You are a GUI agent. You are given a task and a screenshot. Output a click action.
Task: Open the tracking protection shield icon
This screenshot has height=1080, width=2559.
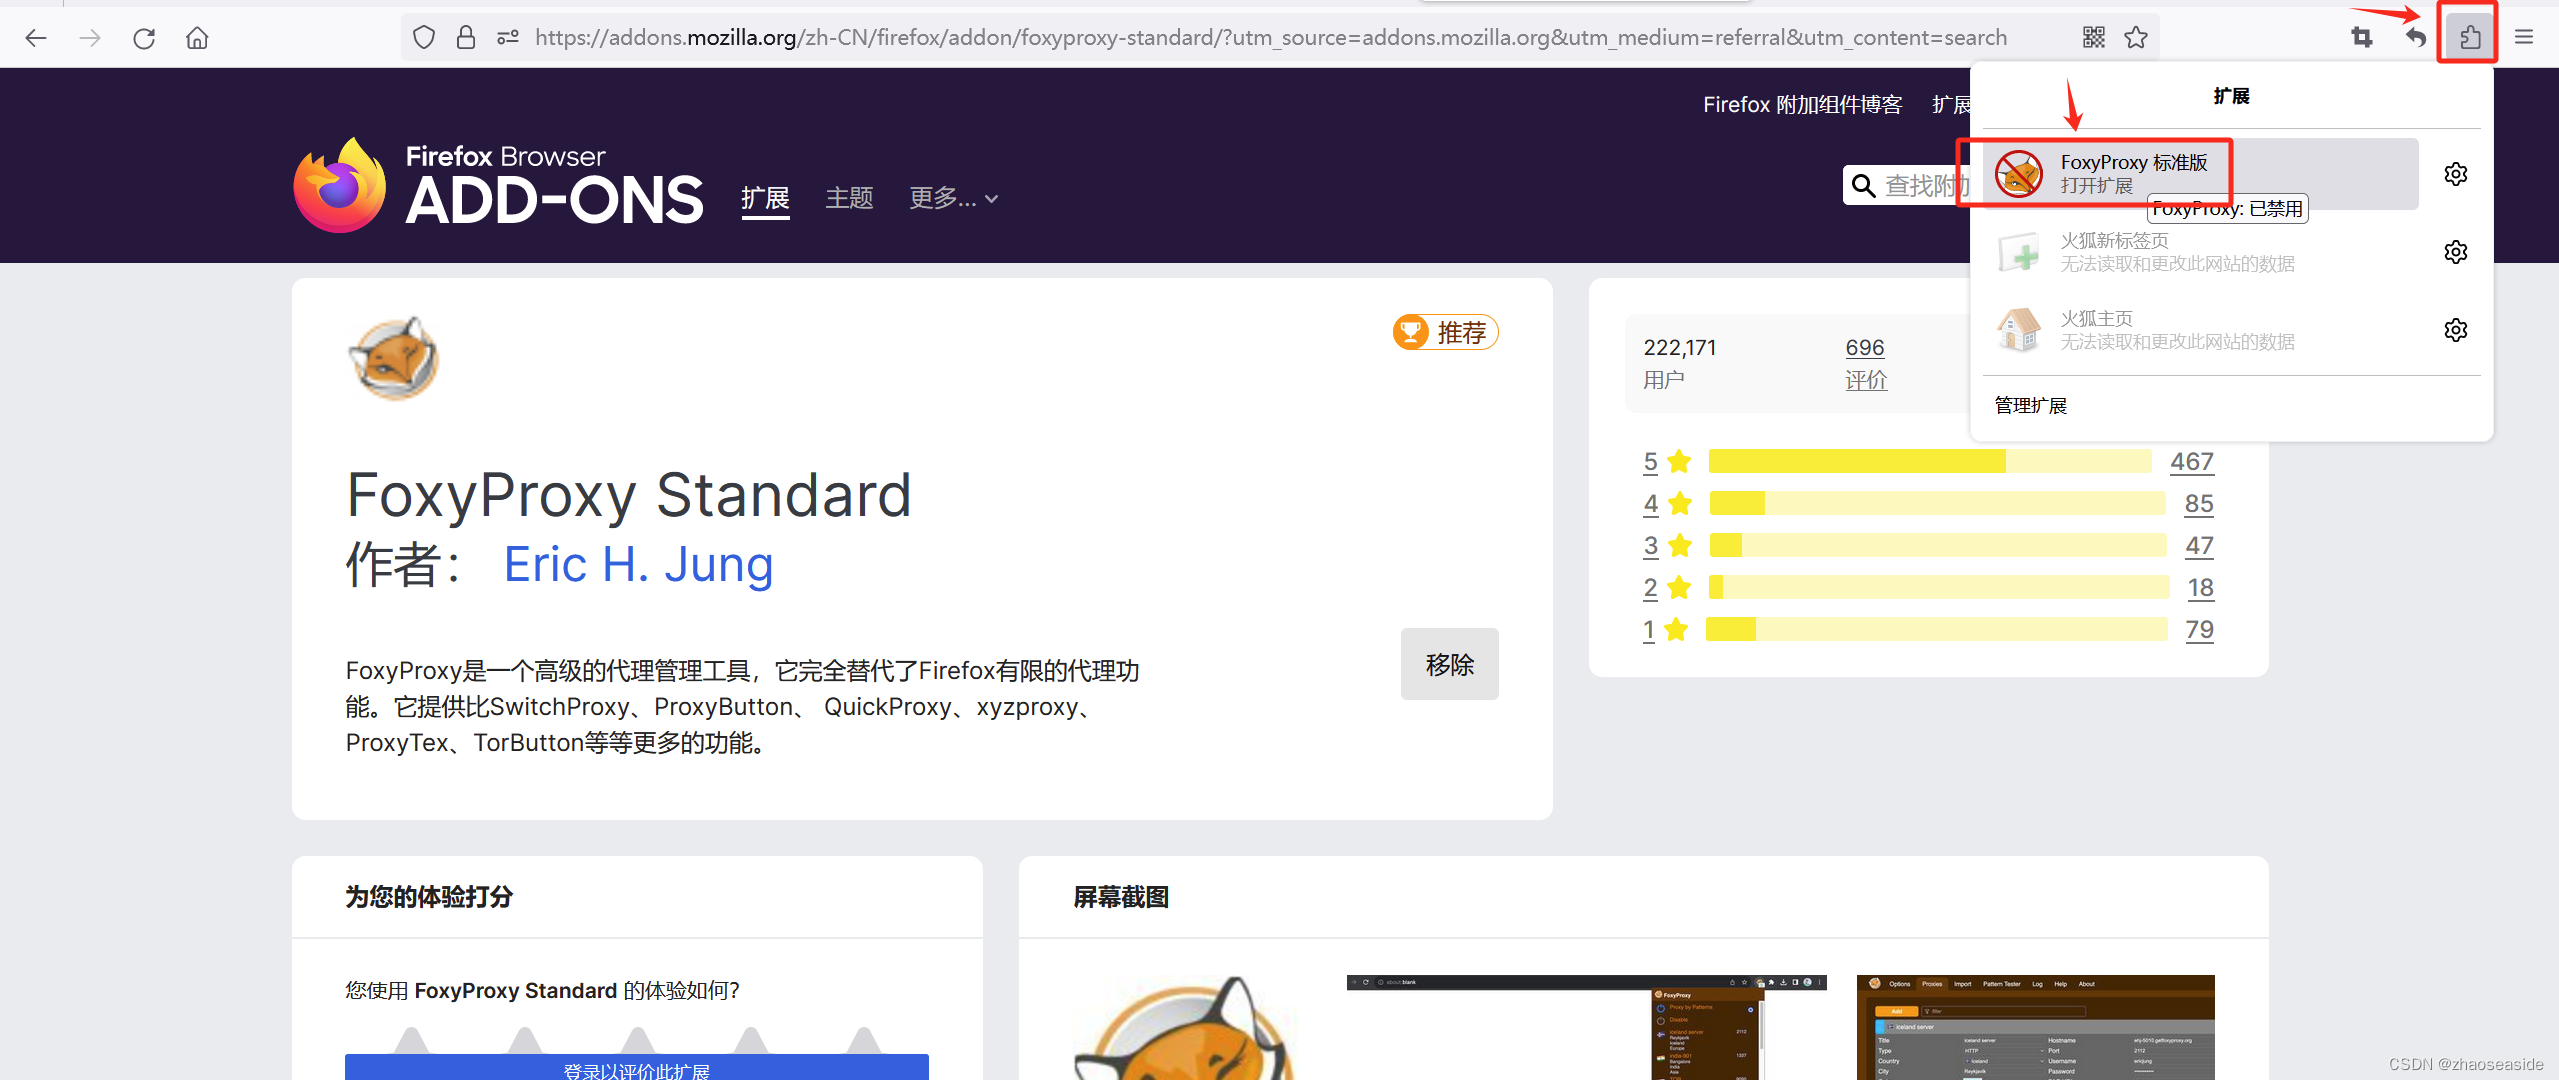(424, 38)
